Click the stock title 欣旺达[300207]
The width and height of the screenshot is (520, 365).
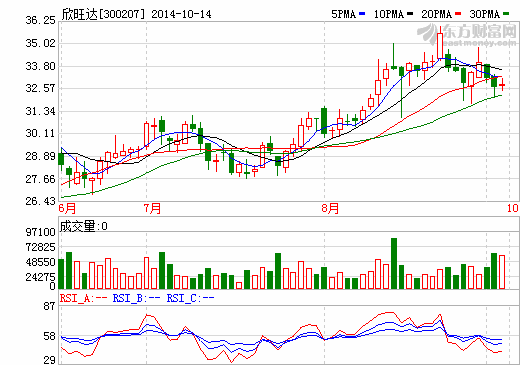[104, 14]
